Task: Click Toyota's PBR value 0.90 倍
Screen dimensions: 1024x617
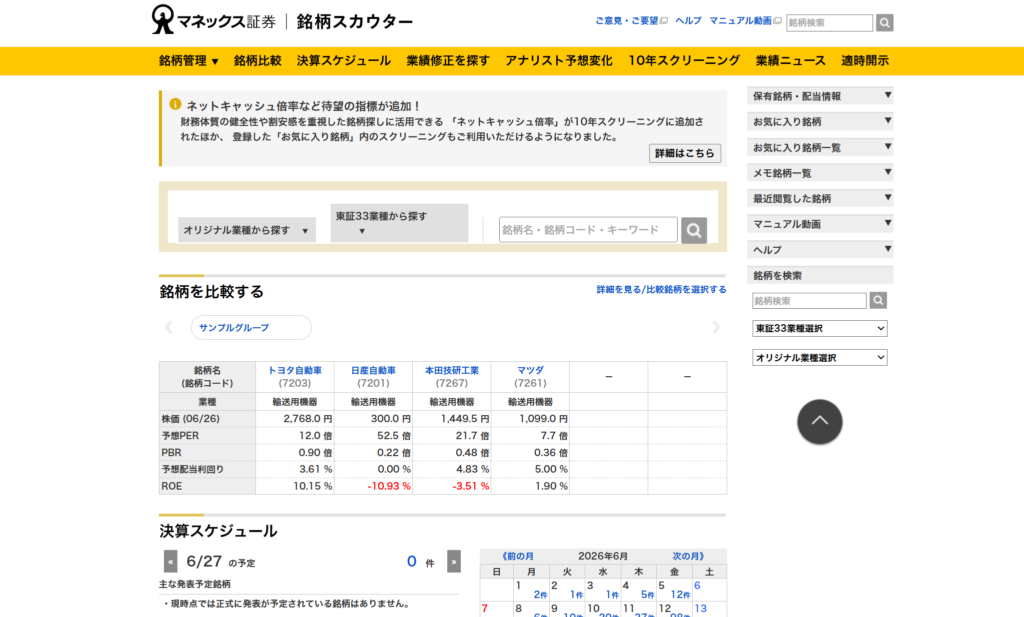Action: coord(315,452)
